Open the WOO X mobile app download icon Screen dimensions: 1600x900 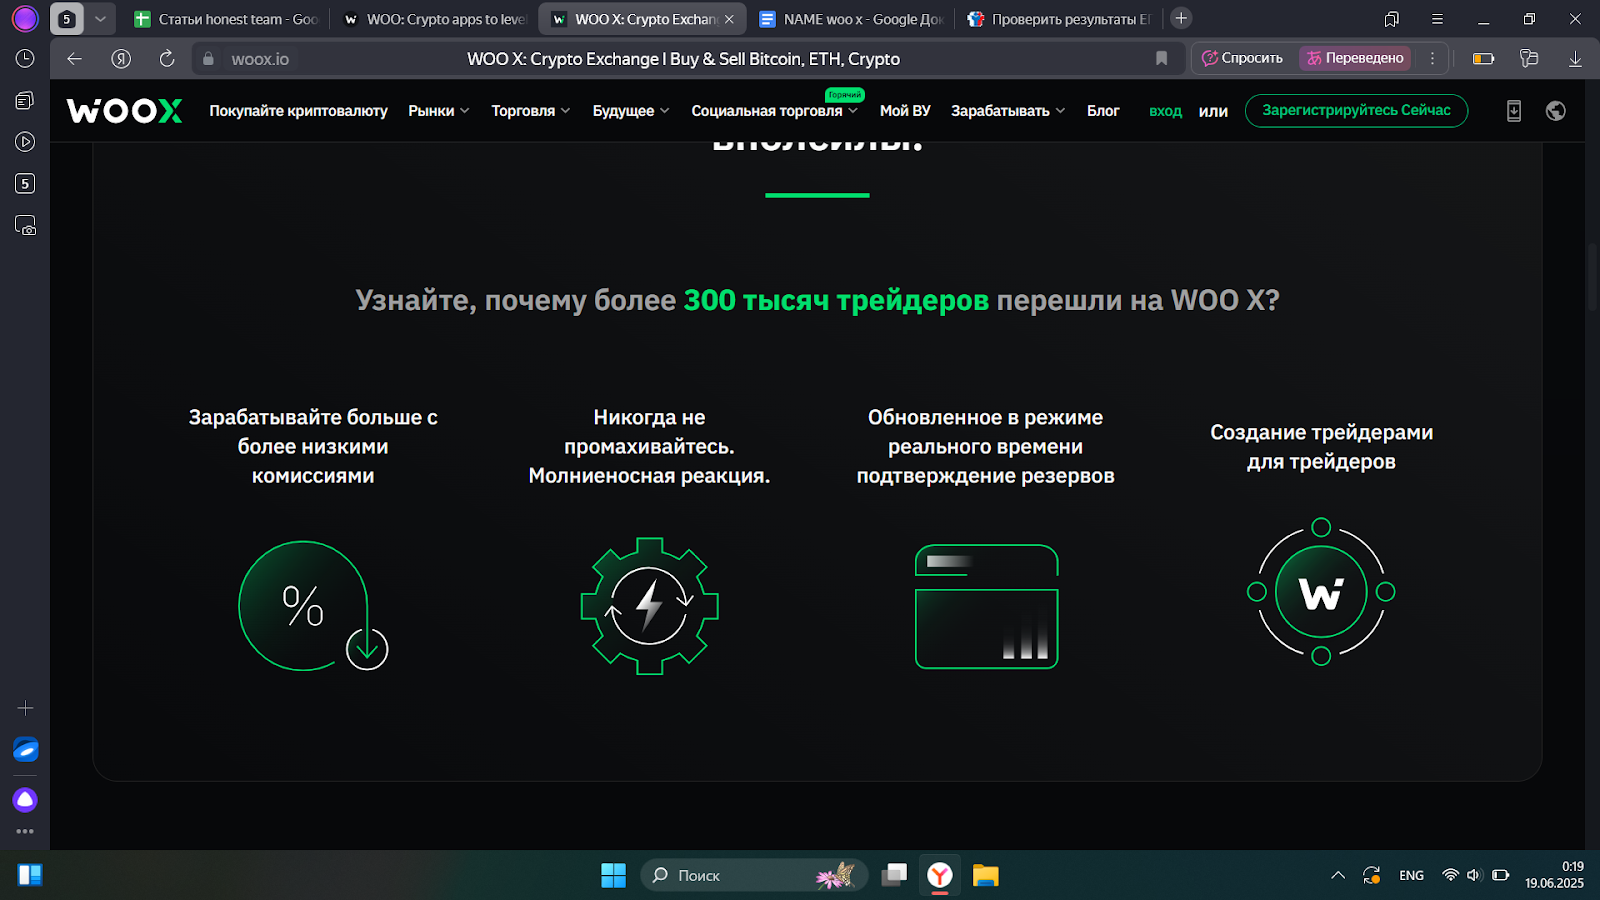1514,111
